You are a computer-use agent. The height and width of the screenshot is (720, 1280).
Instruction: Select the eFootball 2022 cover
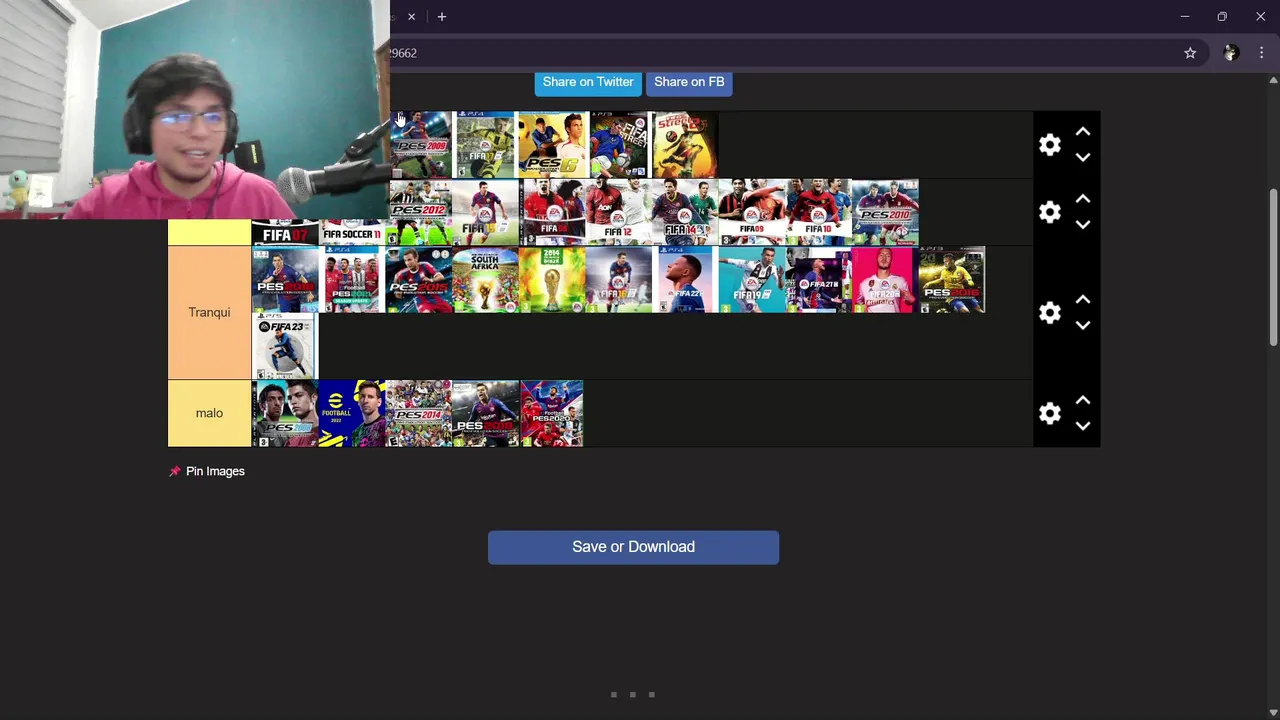(352, 413)
